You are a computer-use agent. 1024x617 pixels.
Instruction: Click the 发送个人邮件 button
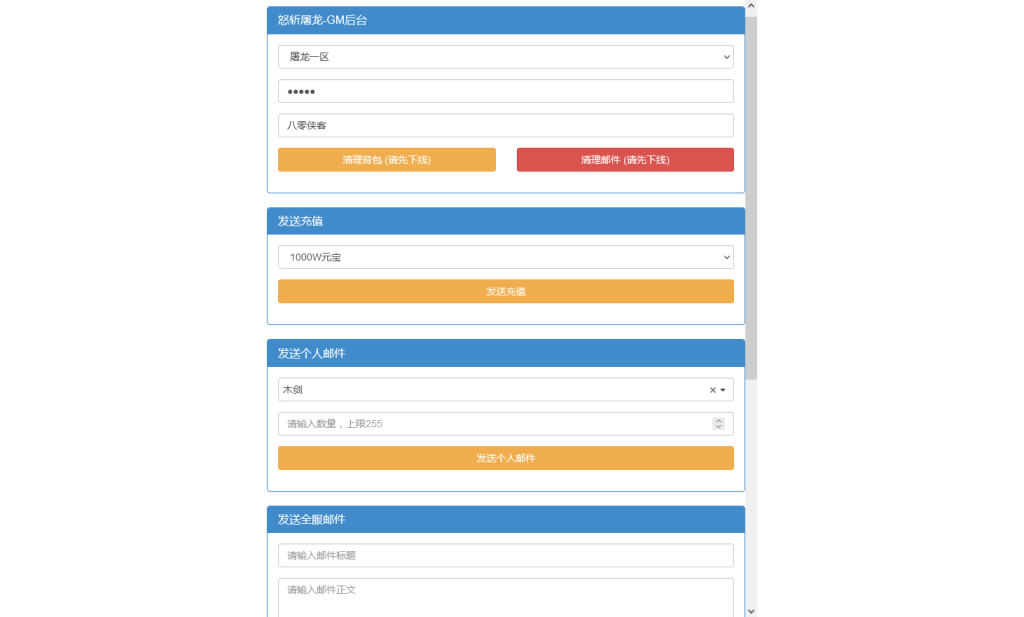tap(505, 458)
